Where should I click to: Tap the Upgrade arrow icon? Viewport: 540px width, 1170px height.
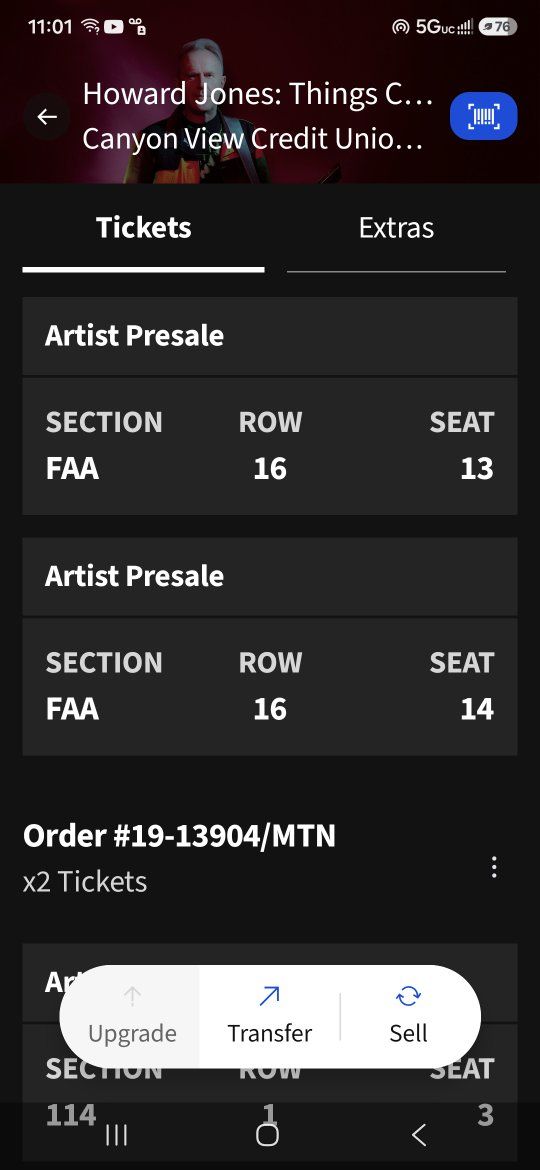(x=132, y=995)
